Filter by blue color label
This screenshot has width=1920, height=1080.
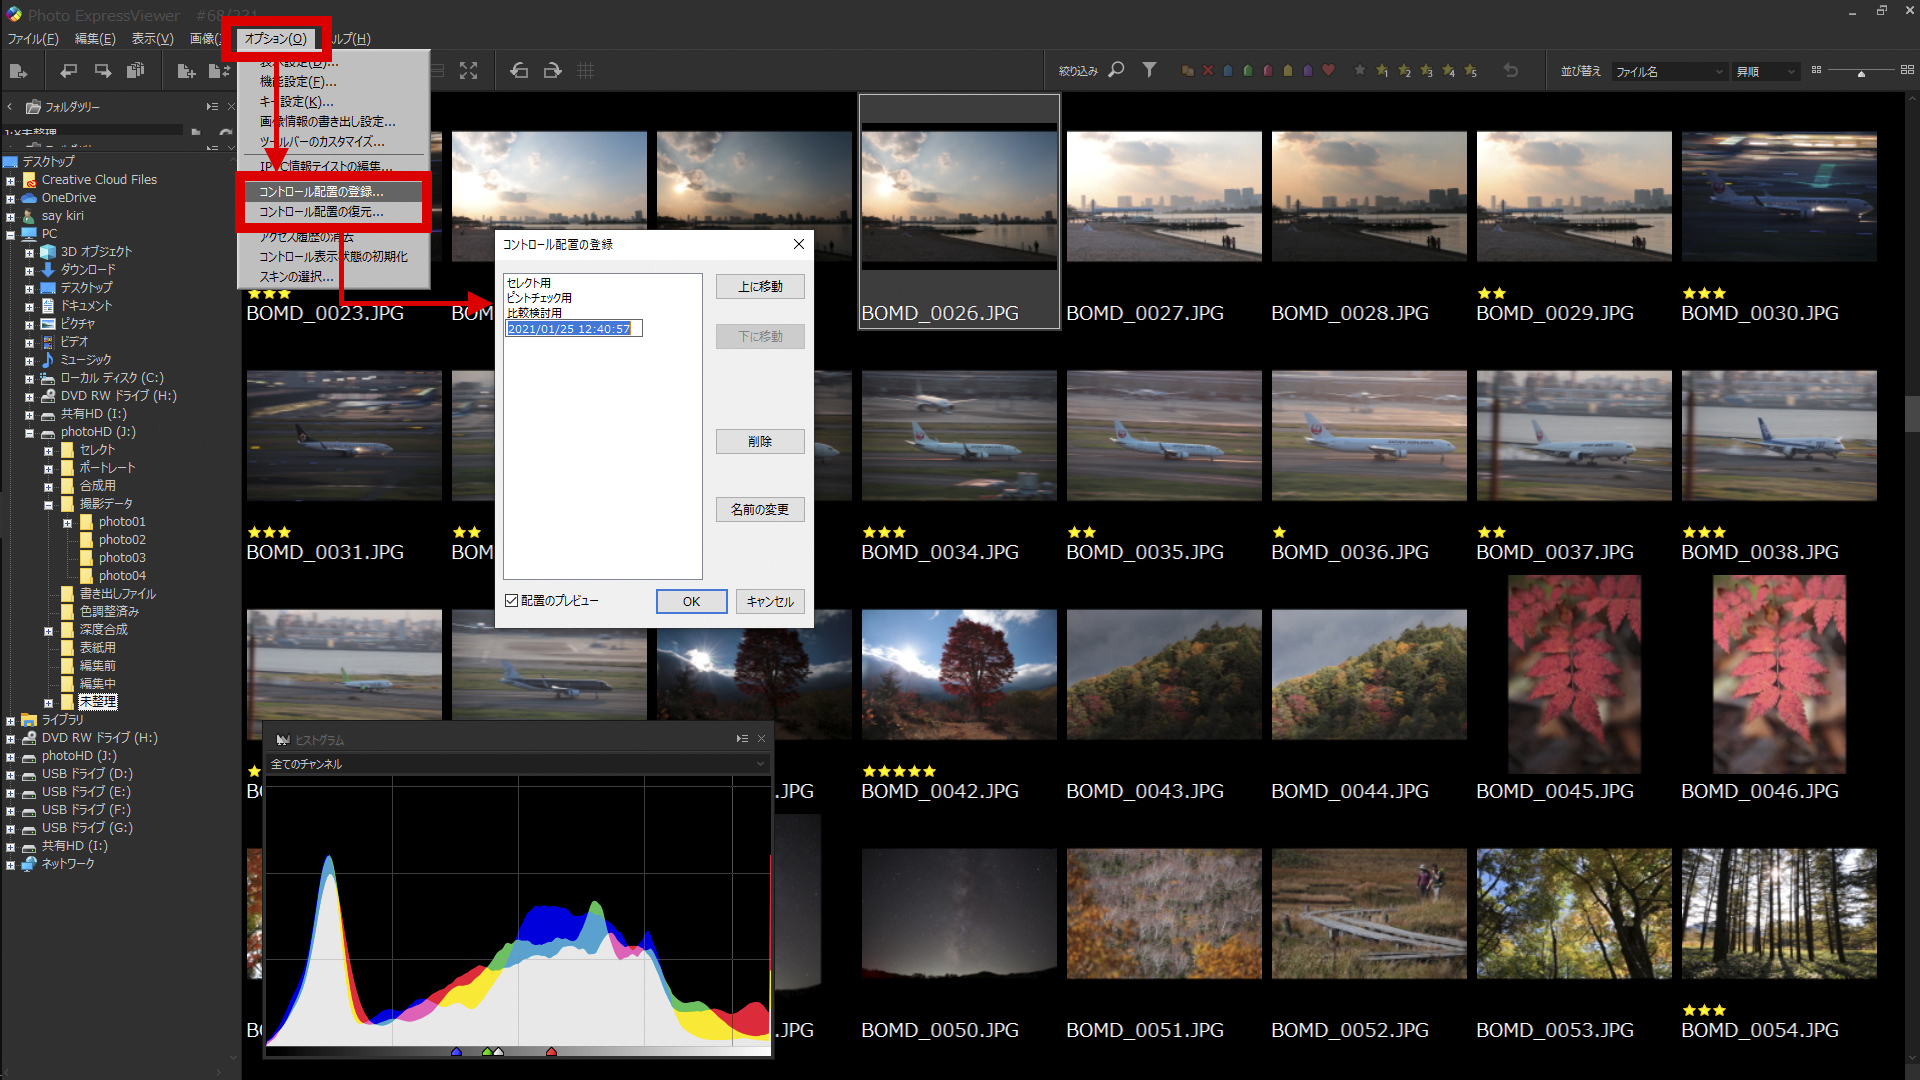1227,71
